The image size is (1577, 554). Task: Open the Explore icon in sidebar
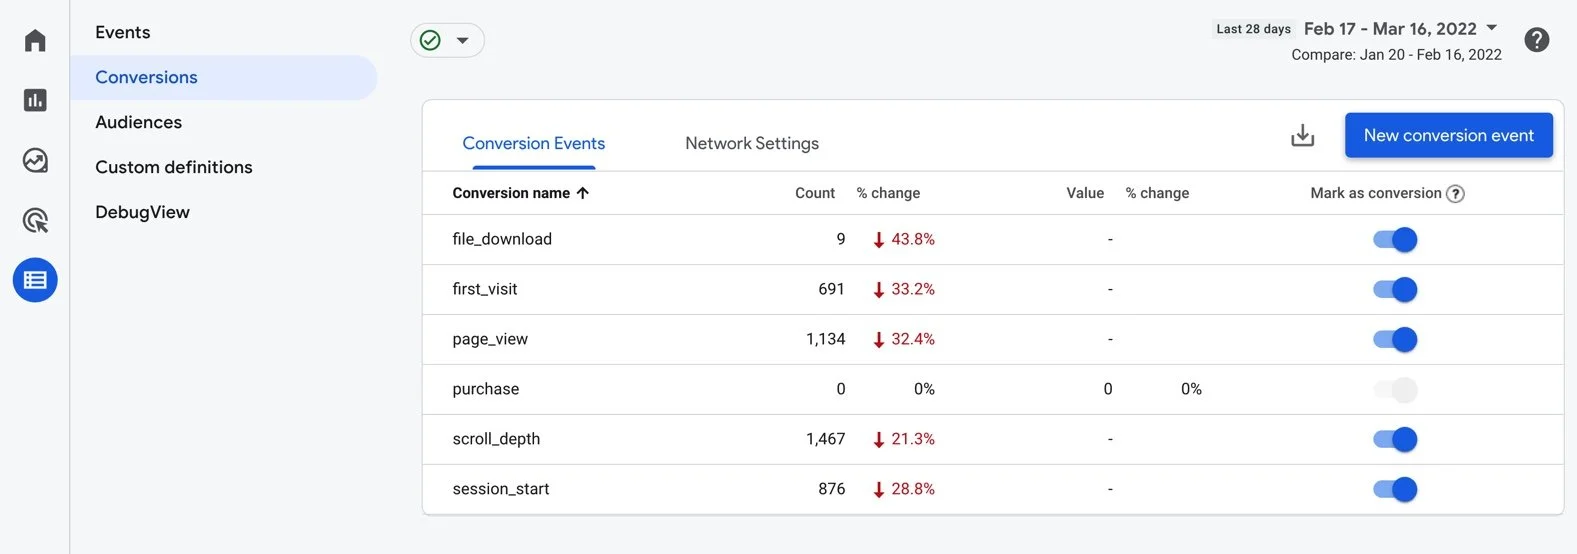point(35,160)
